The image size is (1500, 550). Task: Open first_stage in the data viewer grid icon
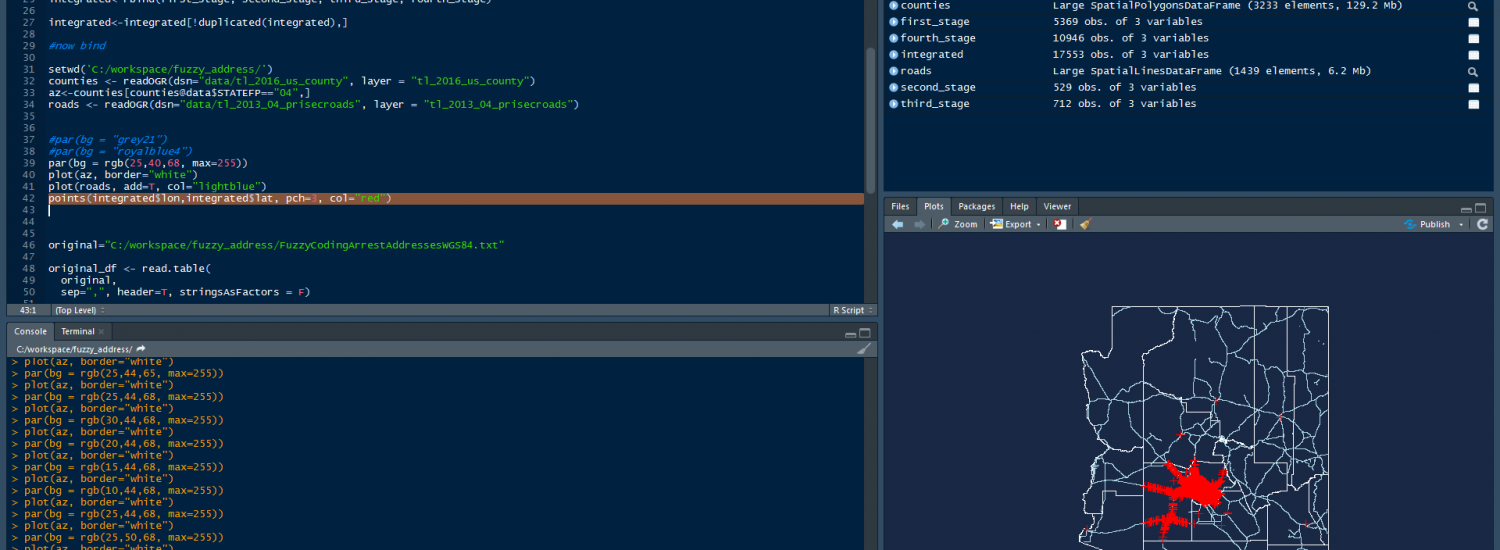coord(1473,22)
